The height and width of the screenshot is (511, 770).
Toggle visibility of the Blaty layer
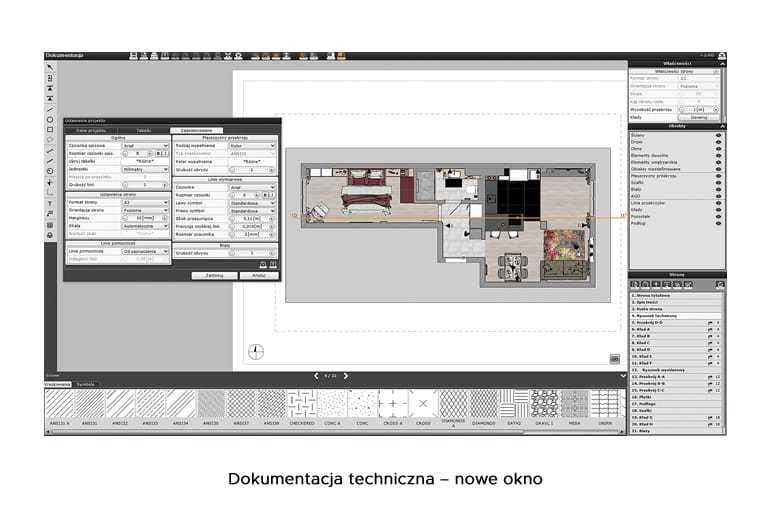click(x=718, y=189)
